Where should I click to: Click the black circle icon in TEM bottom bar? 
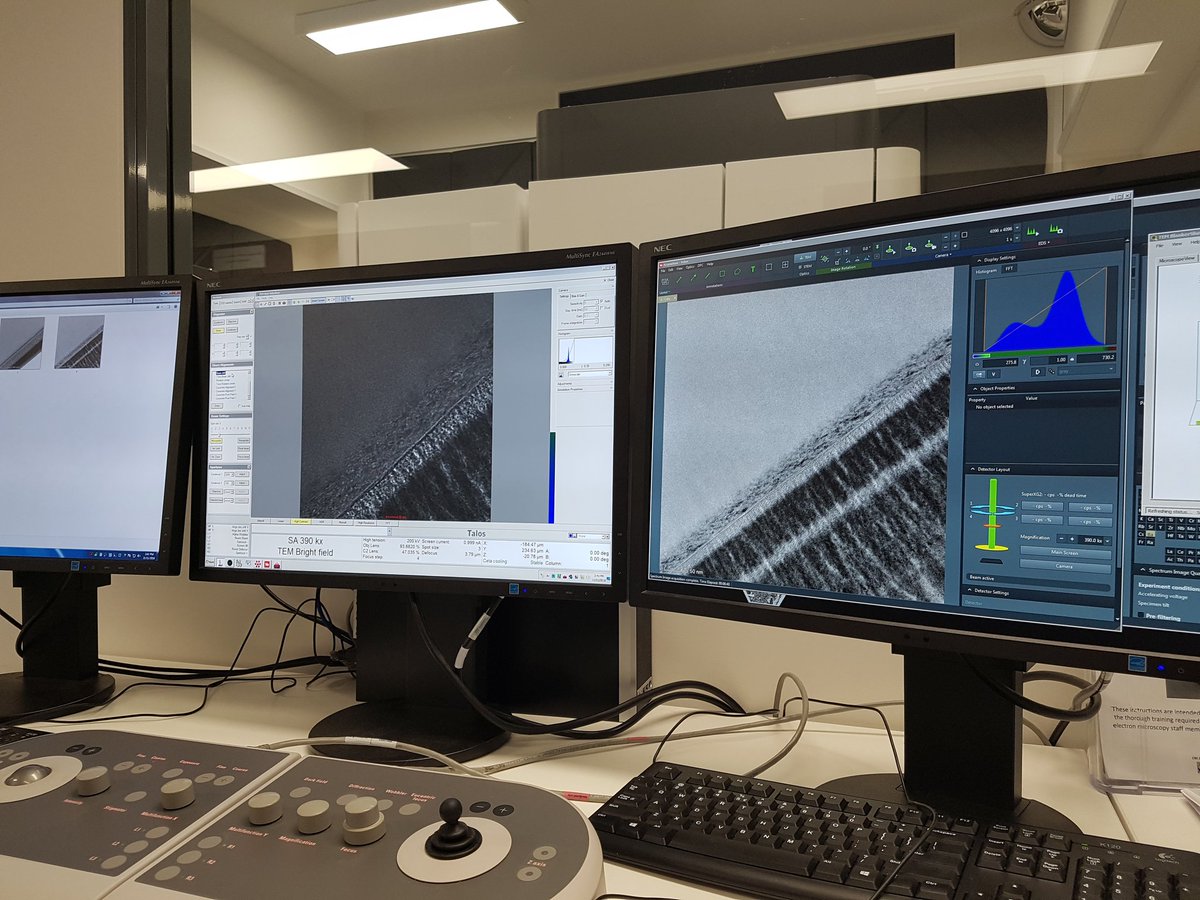pos(230,563)
